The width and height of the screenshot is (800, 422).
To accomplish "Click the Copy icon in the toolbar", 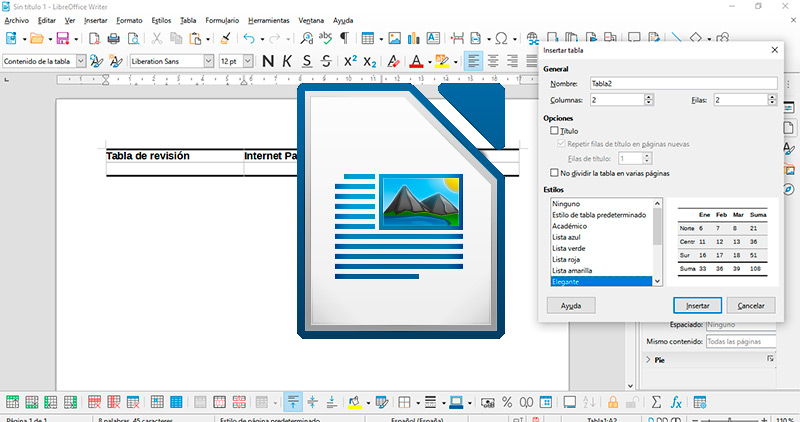I will (176, 38).
